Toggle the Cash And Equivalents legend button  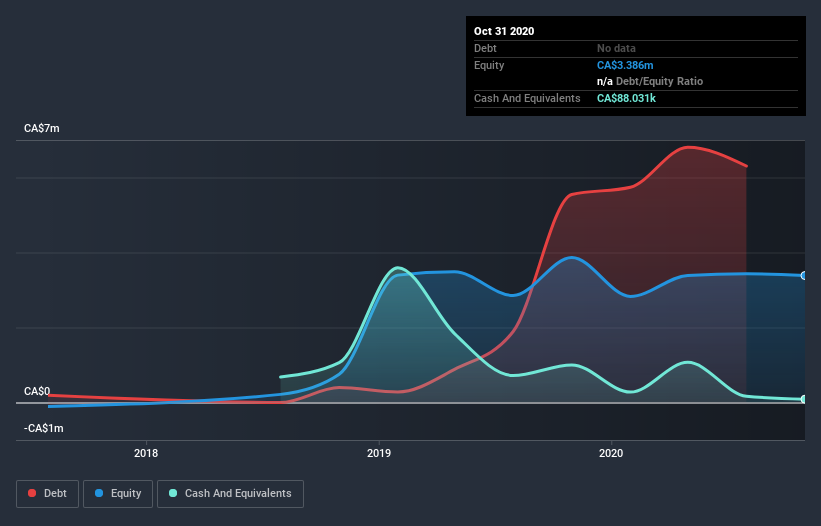[x=230, y=494]
